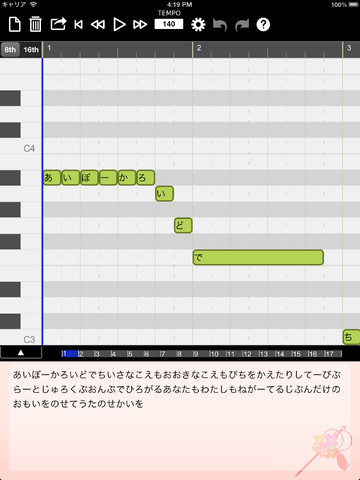Jump to bar 17 in overview strip
This screenshot has width=360, height=480.
tap(332, 354)
